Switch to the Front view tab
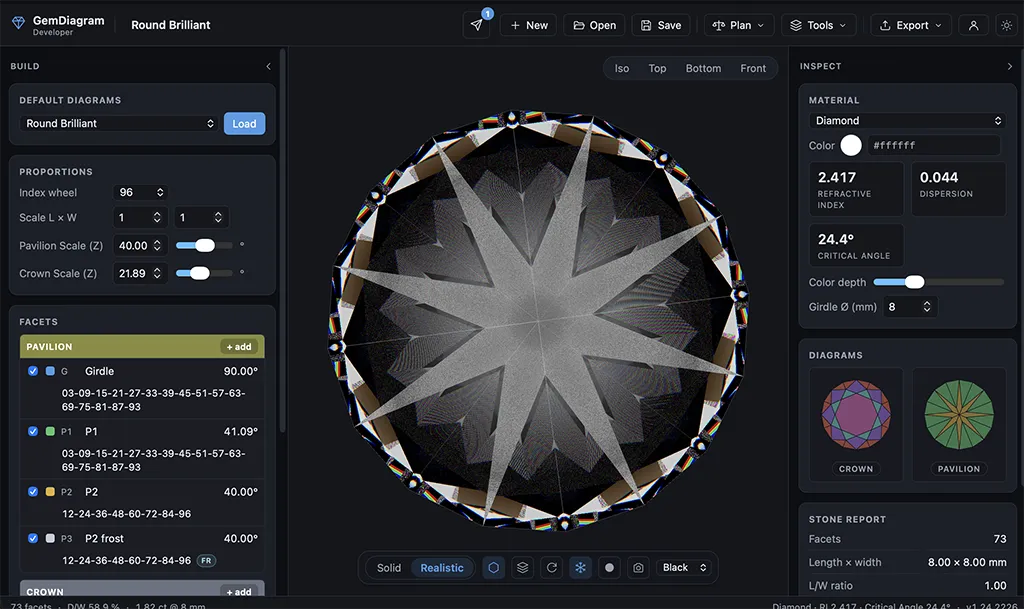The image size is (1024, 609). [753, 69]
